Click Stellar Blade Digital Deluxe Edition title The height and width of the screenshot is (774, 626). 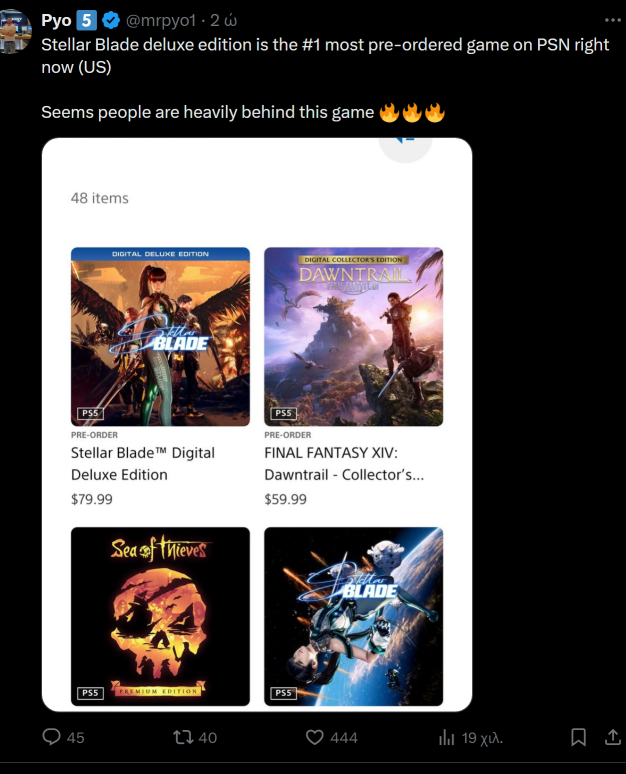[x=143, y=464]
